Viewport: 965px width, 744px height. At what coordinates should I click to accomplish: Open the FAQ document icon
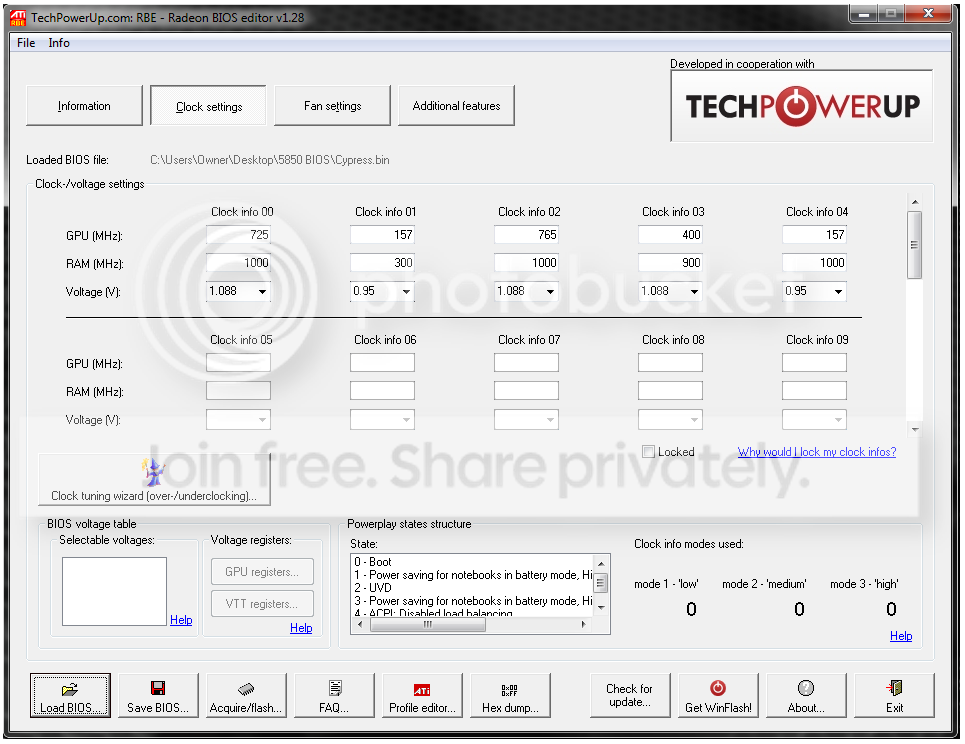click(x=334, y=689)
